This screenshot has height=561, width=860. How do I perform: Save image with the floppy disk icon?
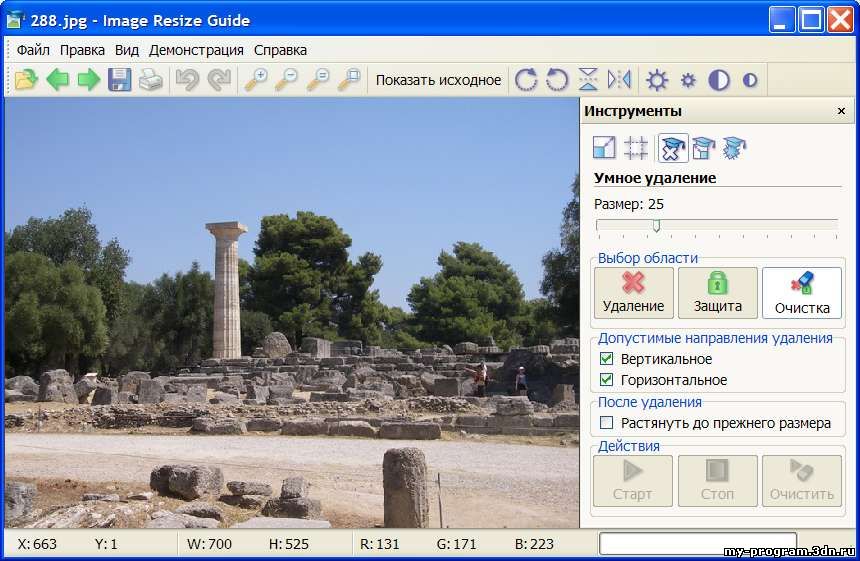(x=120, y=80)
